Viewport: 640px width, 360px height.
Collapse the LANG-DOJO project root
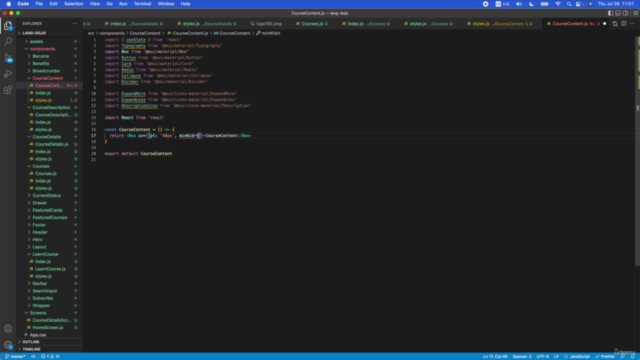[x=34, y=33]
